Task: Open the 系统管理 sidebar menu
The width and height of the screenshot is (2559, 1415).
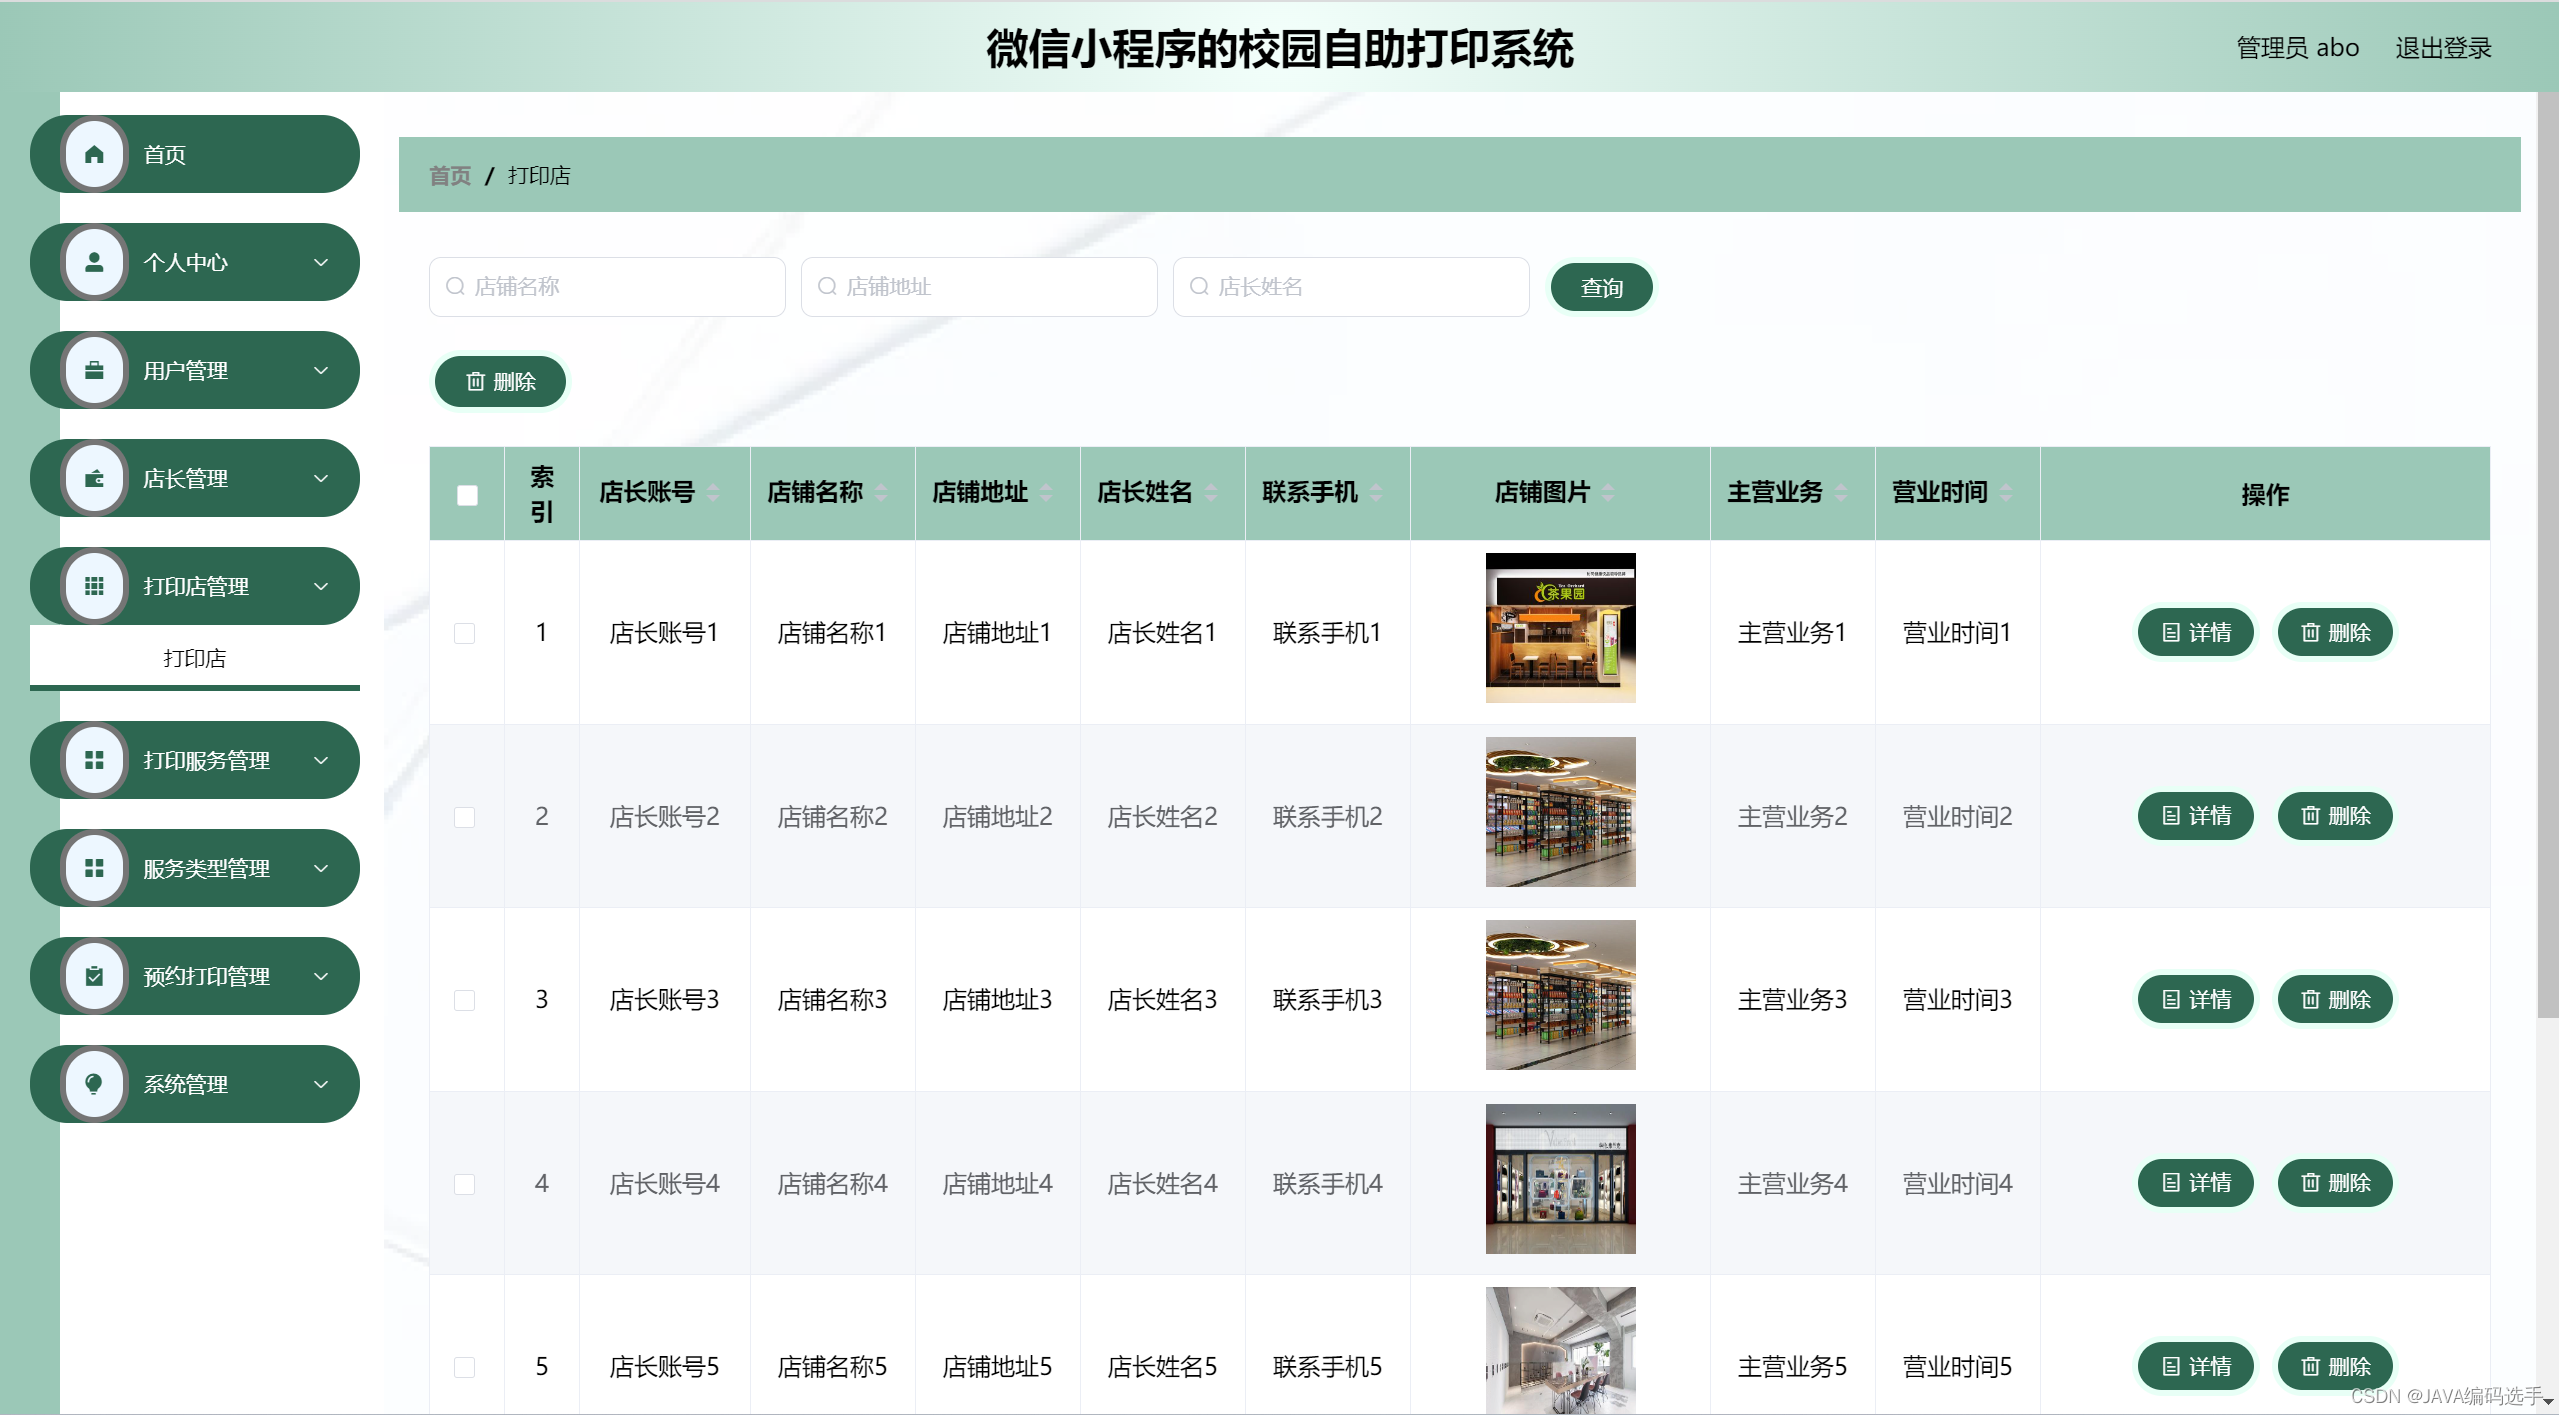Action: click(x=195, y=1084)
